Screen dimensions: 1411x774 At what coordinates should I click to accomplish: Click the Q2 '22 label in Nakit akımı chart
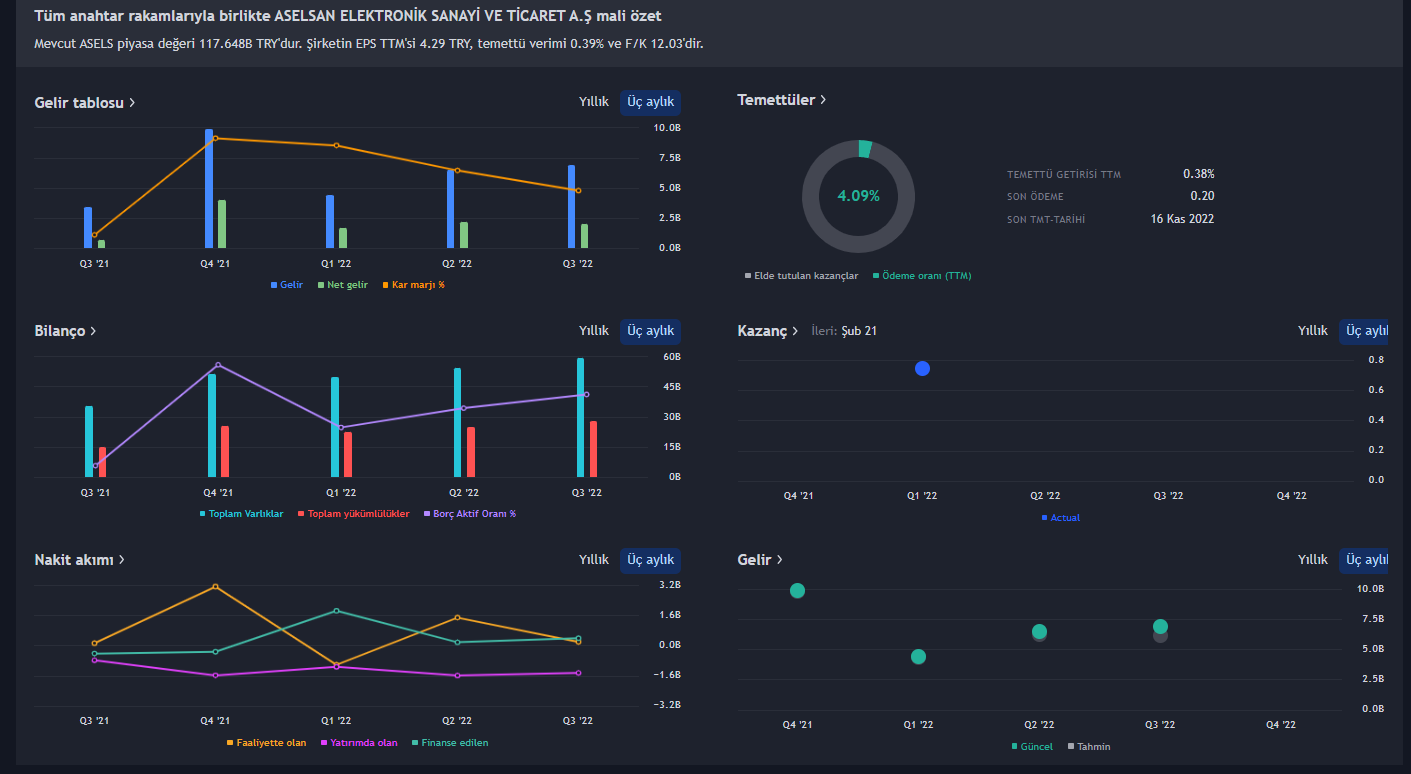click(x=457, y=721)
